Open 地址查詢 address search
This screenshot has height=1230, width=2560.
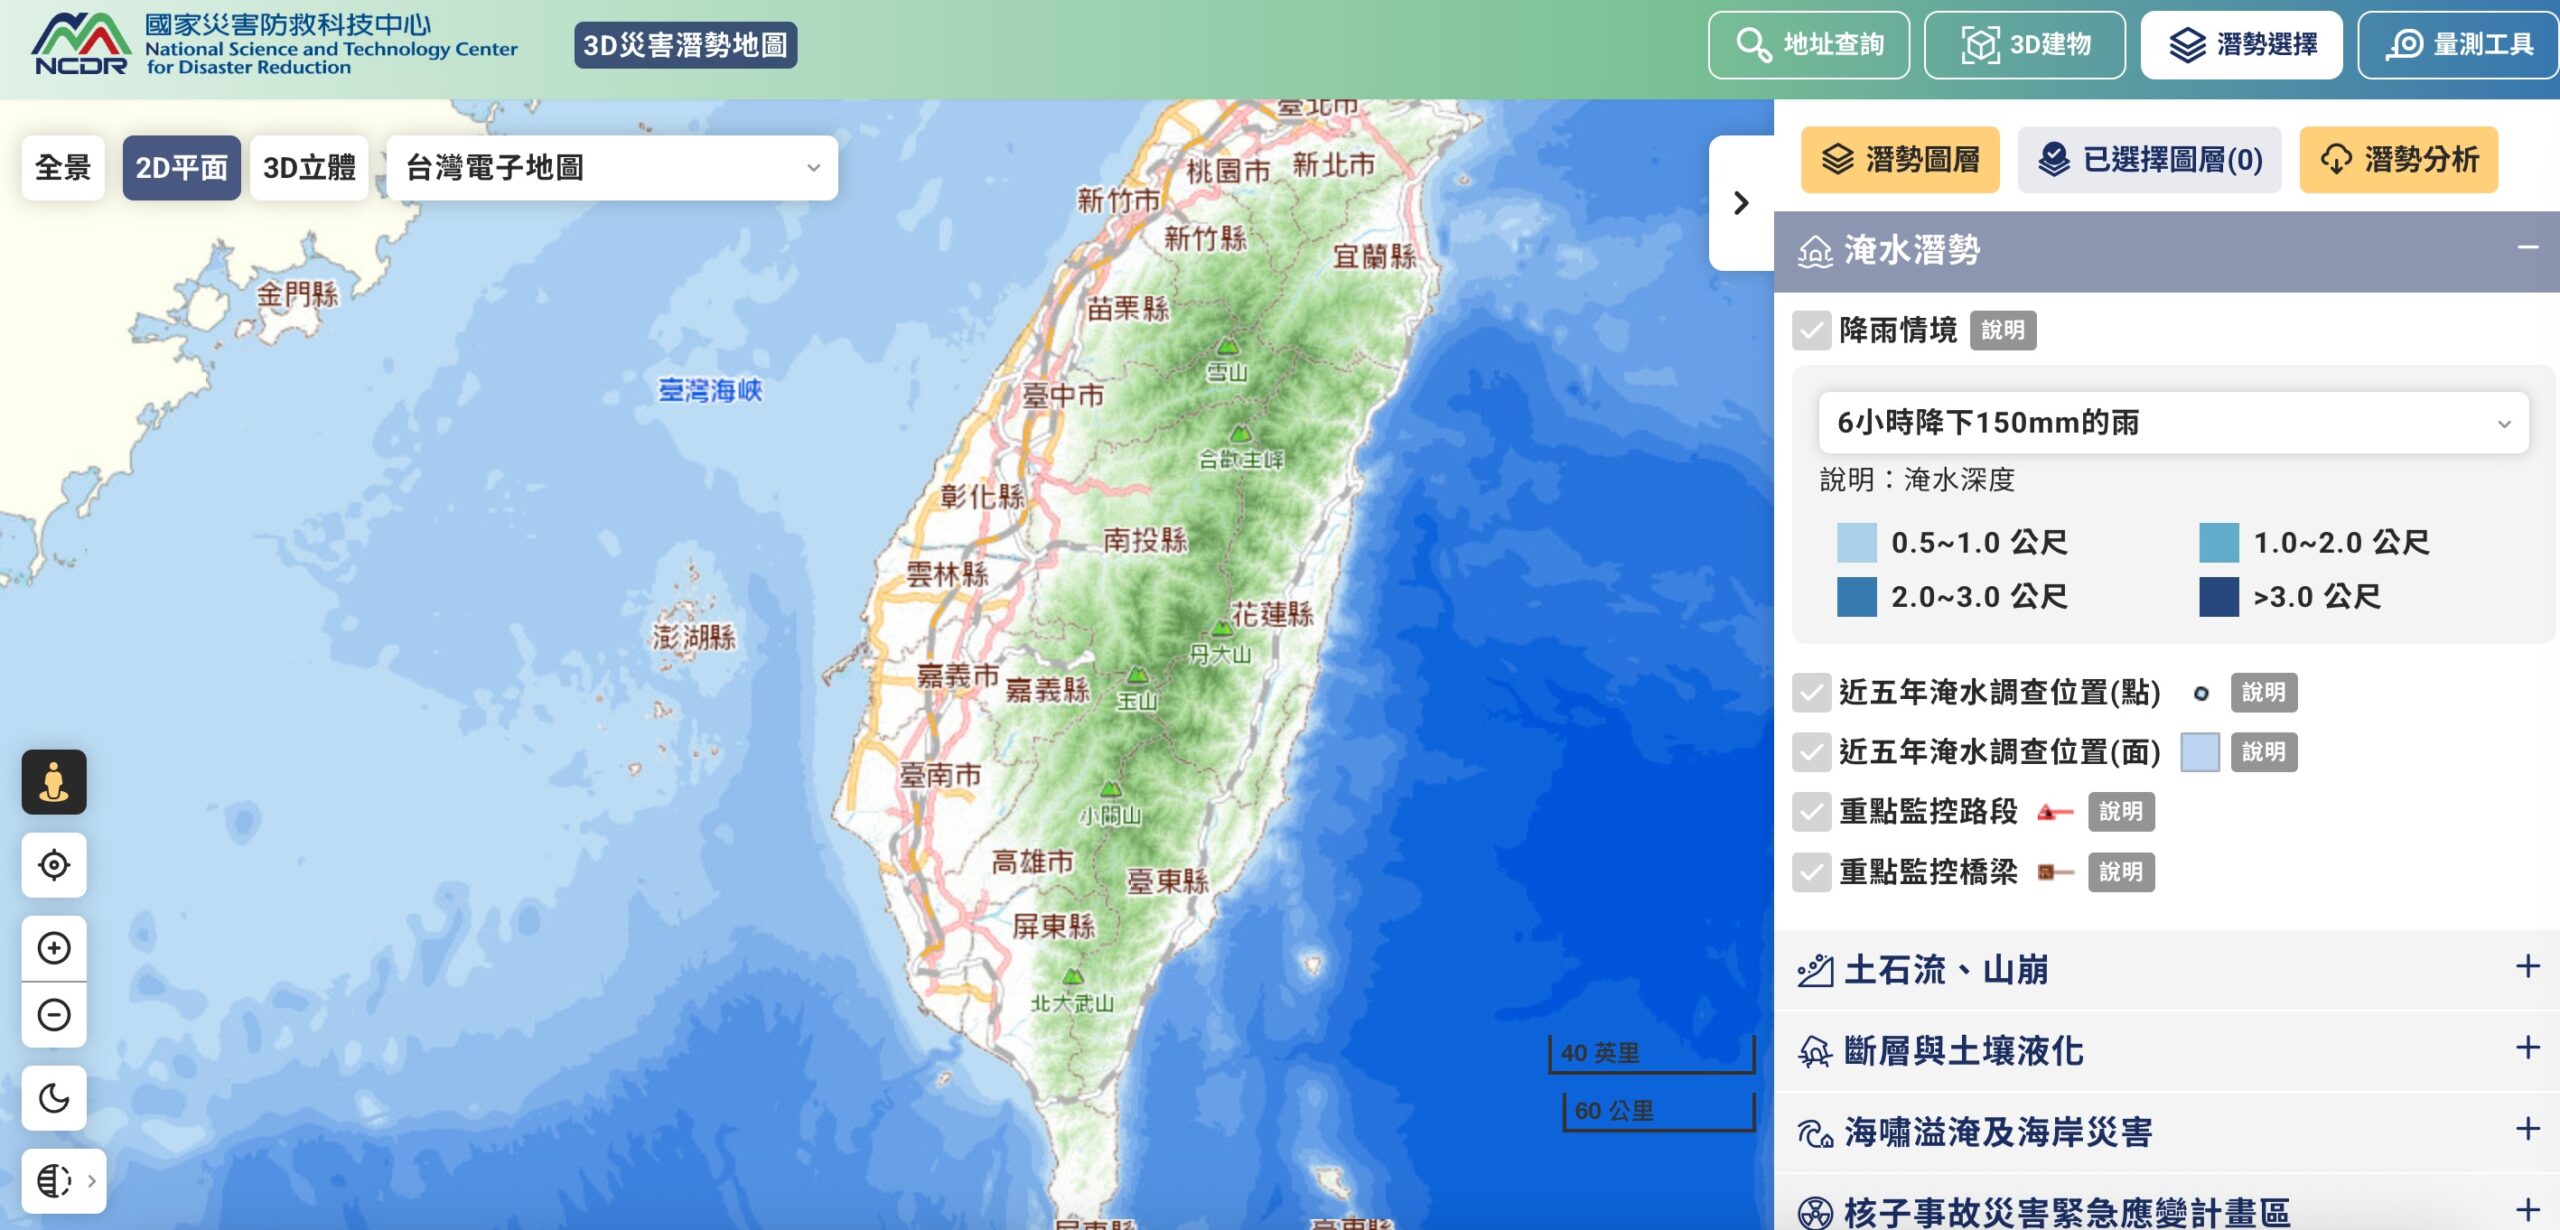point(1809,45)
